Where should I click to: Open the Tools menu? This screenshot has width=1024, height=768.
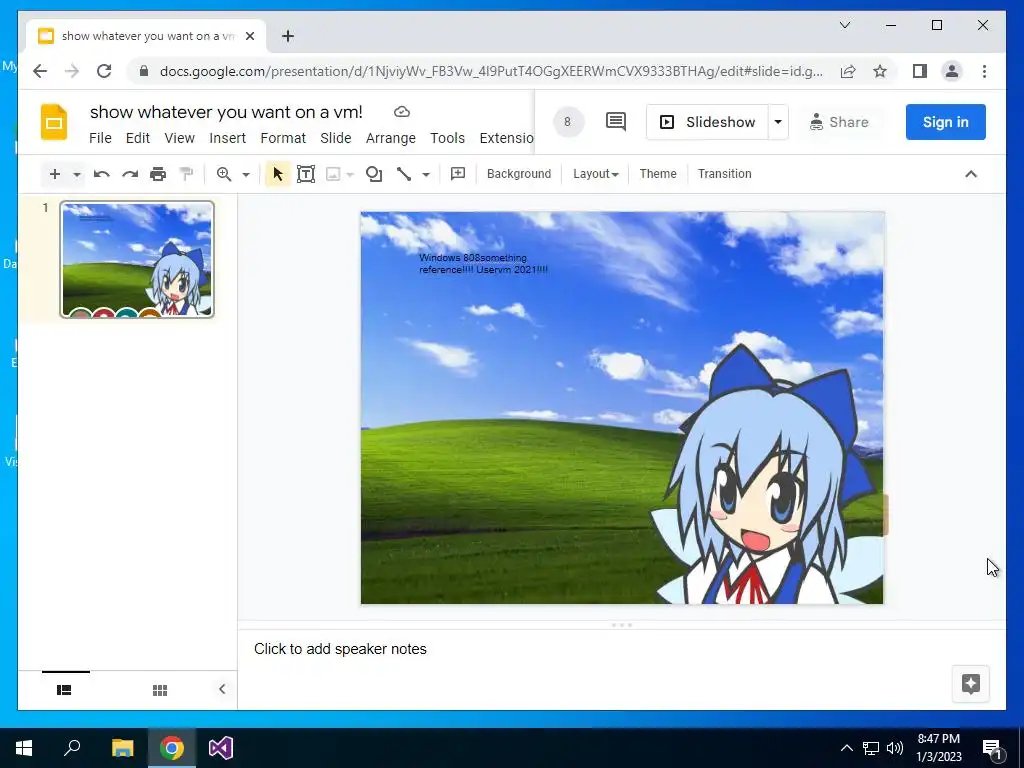[447, 138]
